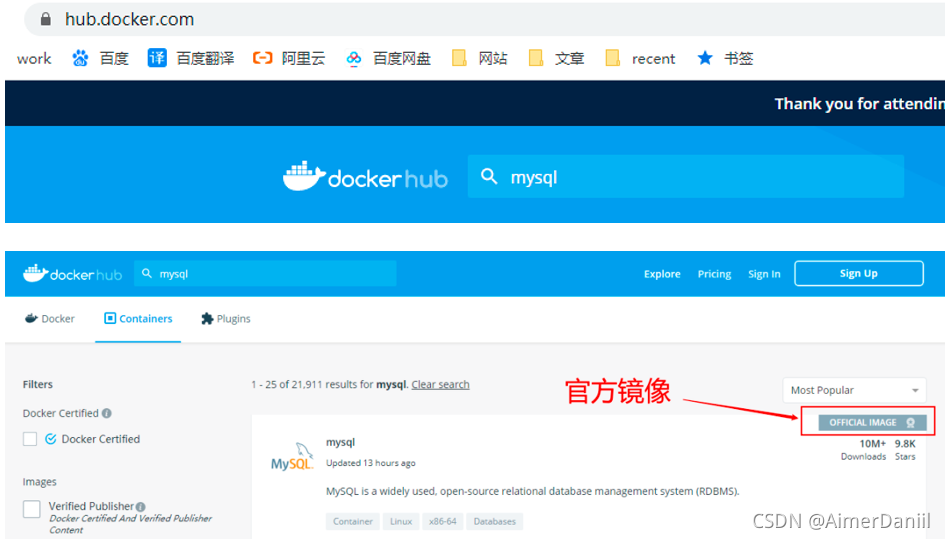The image size is (945, 539).
Task: Click the magnifier in navbar search field
Action: [x=146, y=274]
